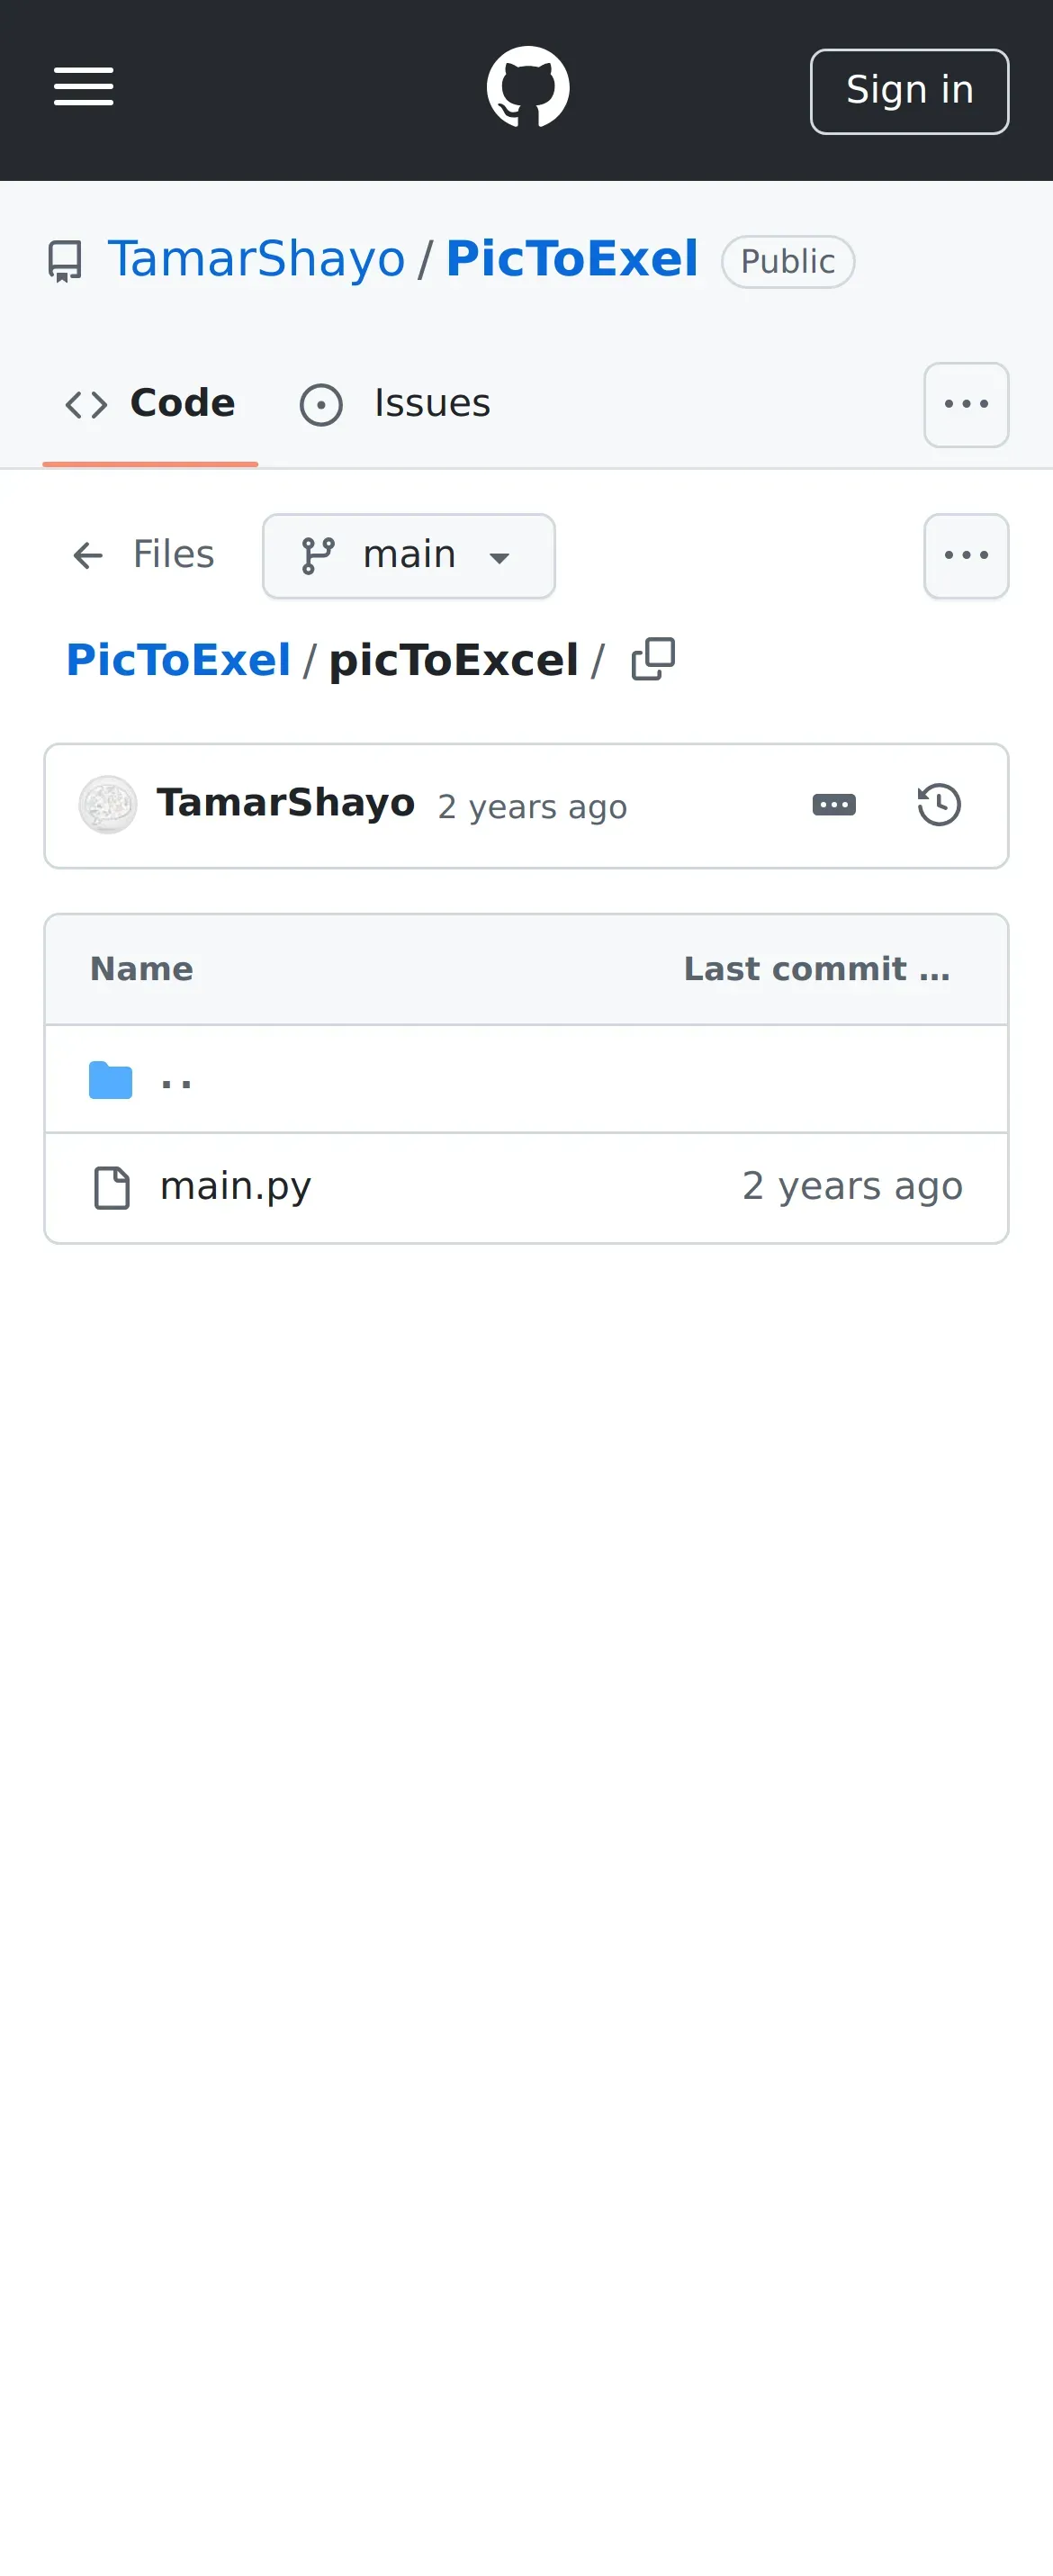1053x2576 pixels.
Task: View commit history via the clock icon
Action: [x=939, y=805]
